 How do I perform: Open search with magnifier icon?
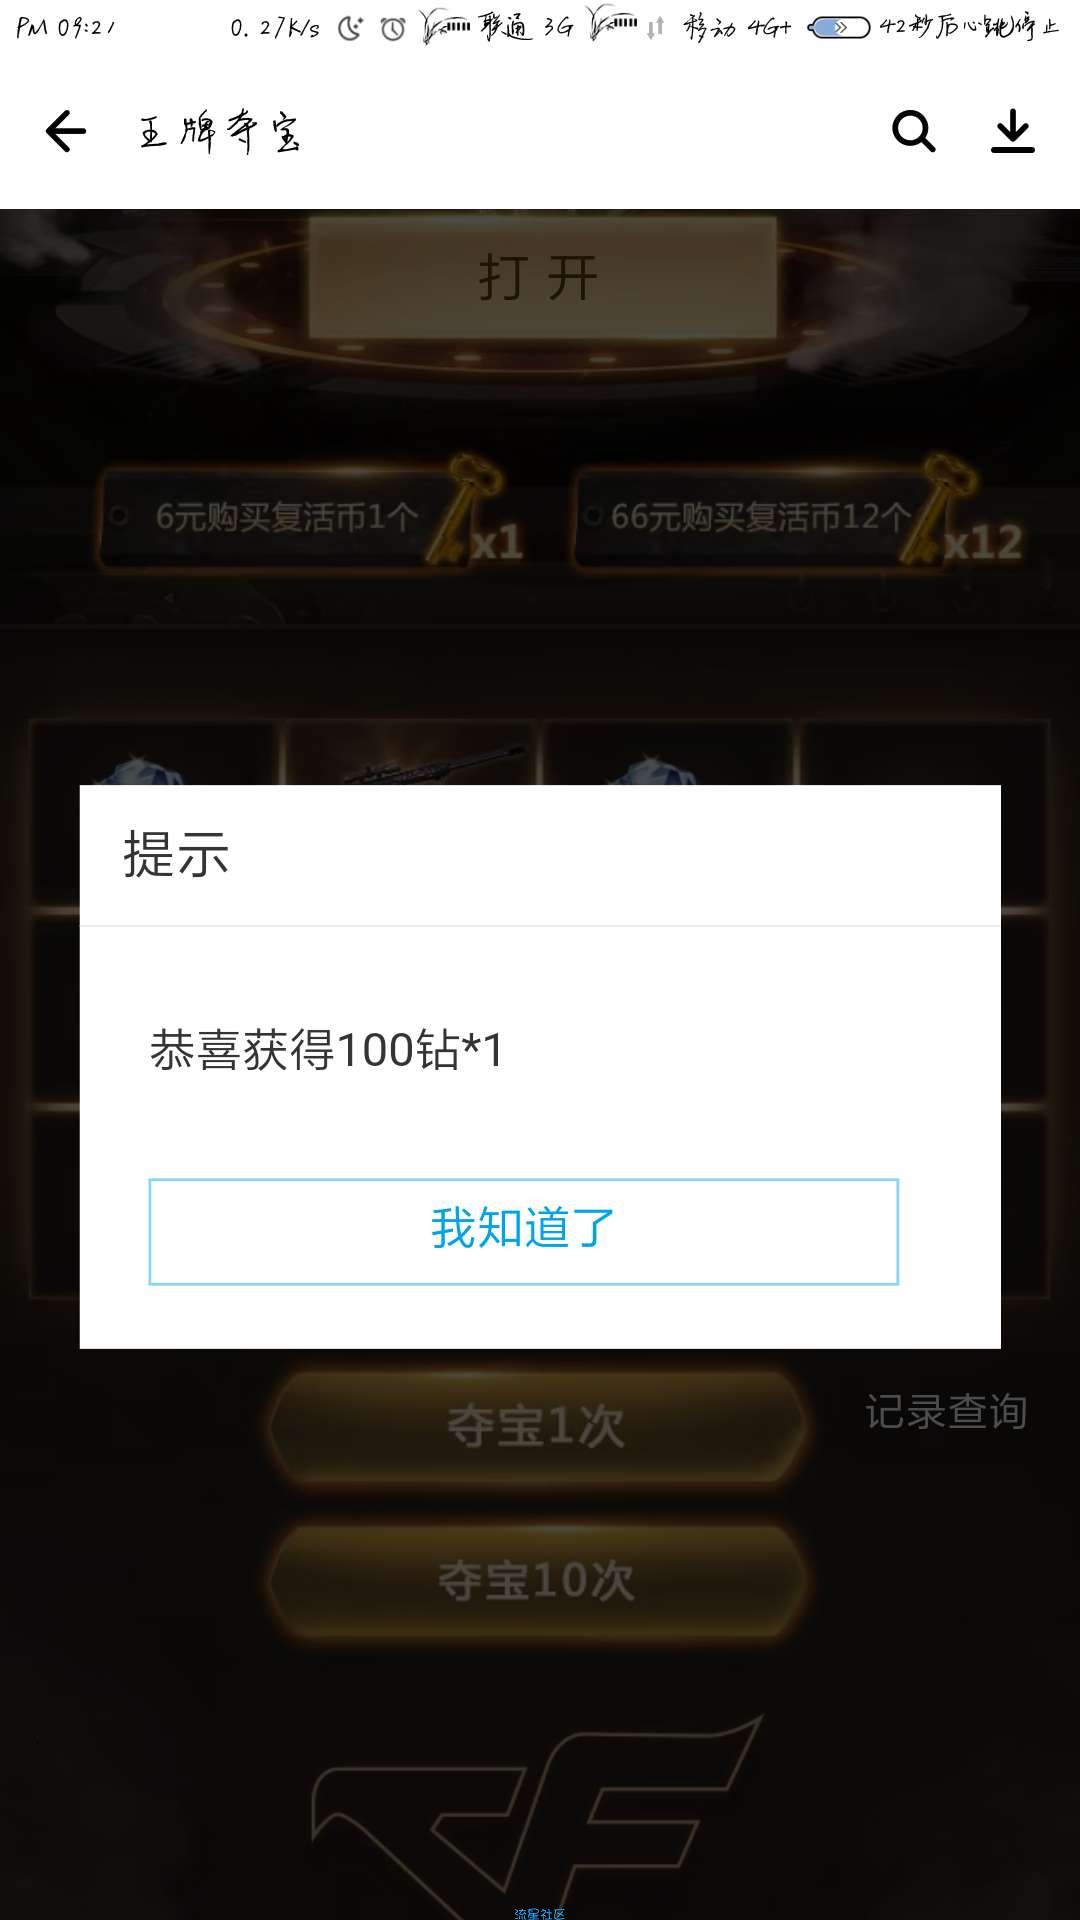[913, 131]
